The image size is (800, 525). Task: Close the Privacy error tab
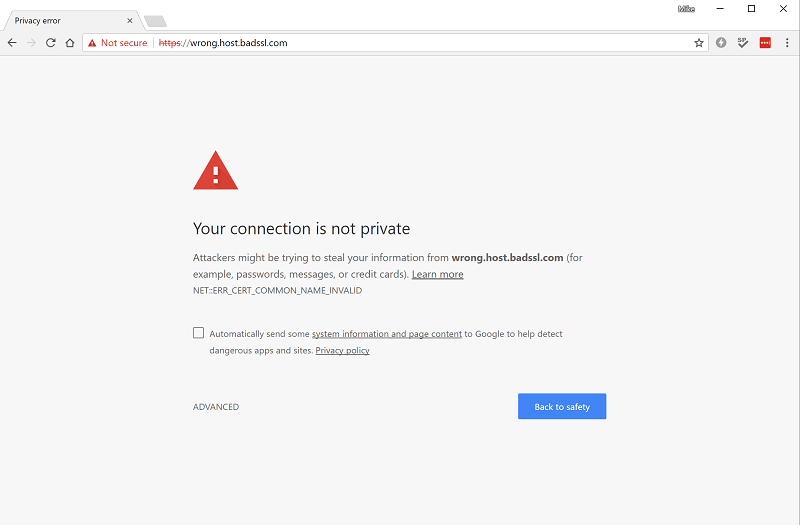[x=129, y=20]
